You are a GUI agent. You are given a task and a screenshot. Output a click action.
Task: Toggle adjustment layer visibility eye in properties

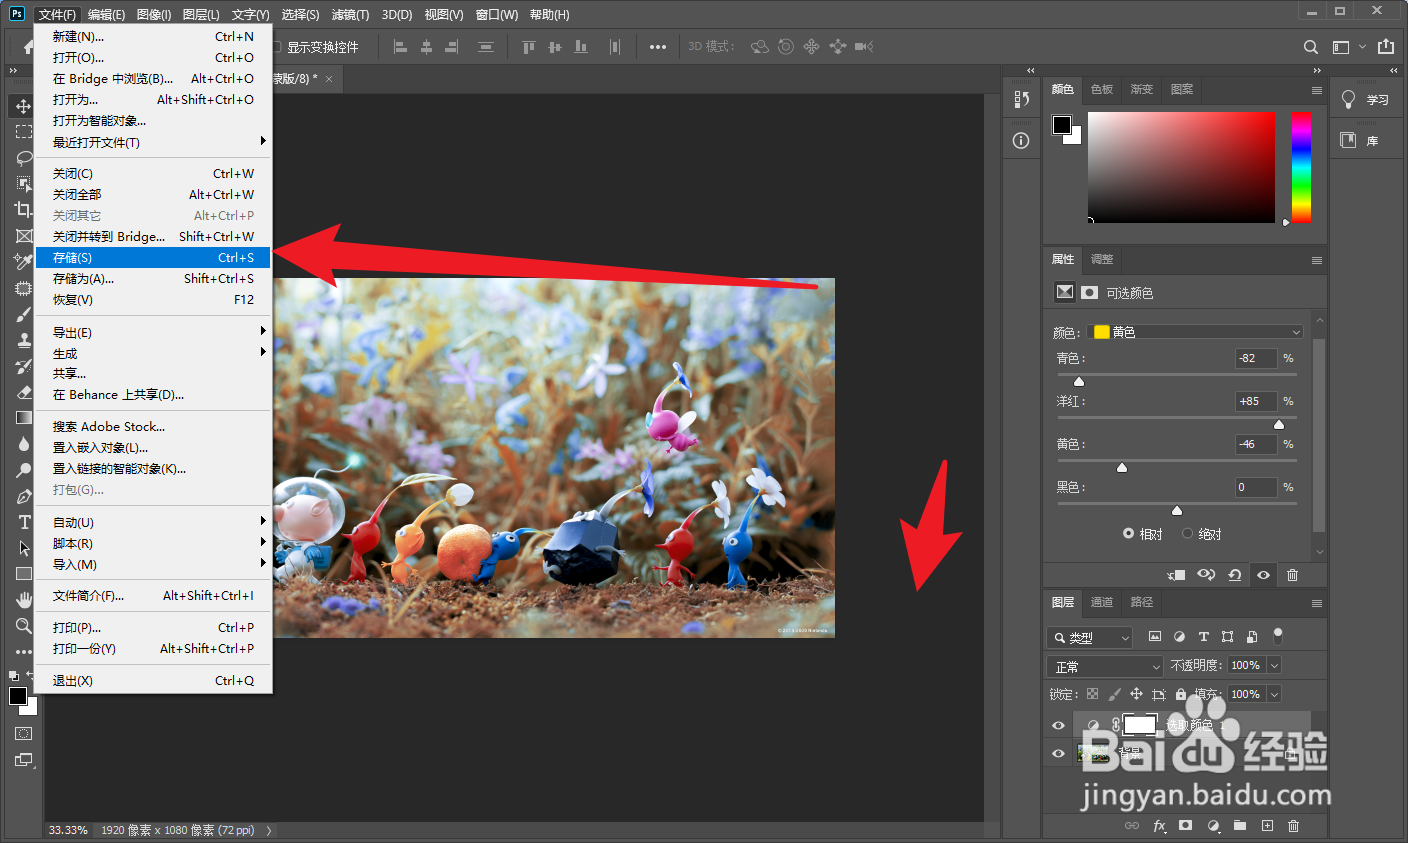pyautogui.click(x=1263, y=575)
